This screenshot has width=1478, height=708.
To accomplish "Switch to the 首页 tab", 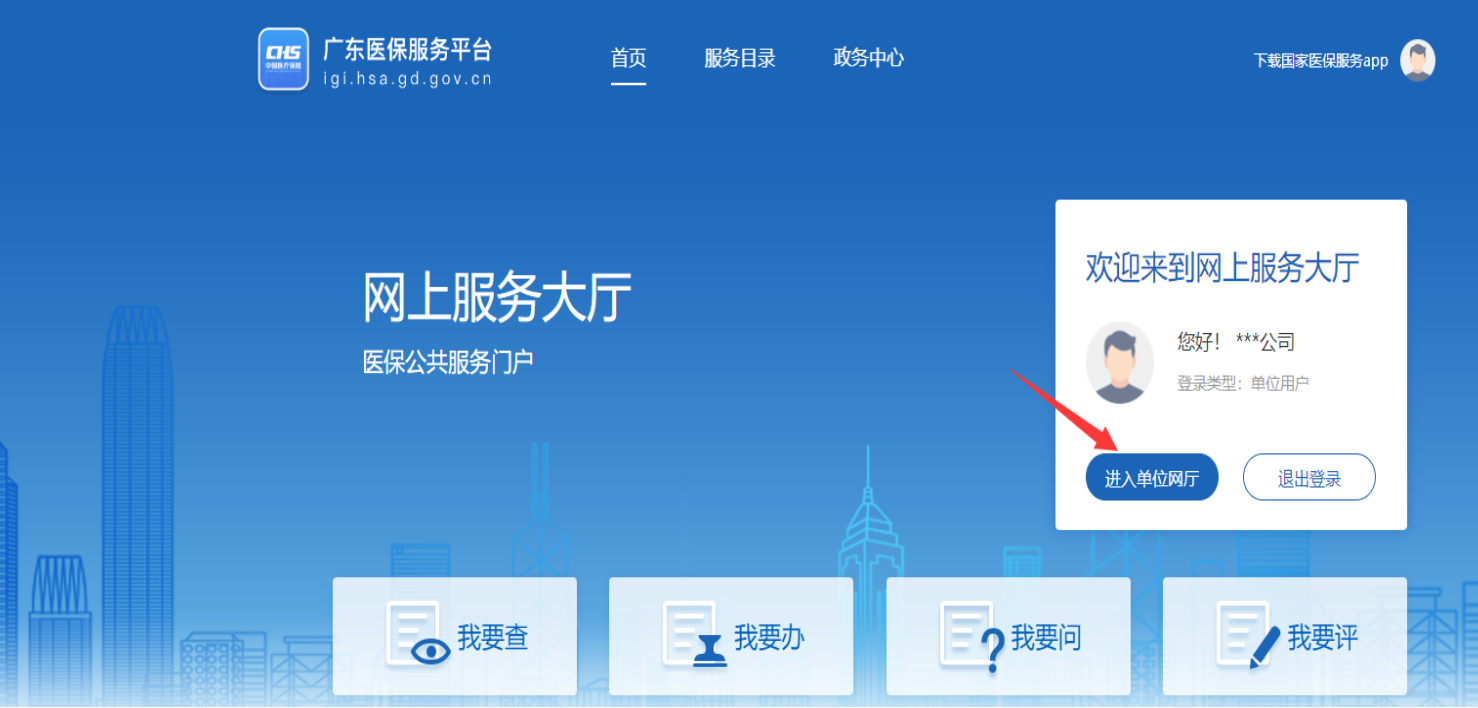I will [628, 58].
